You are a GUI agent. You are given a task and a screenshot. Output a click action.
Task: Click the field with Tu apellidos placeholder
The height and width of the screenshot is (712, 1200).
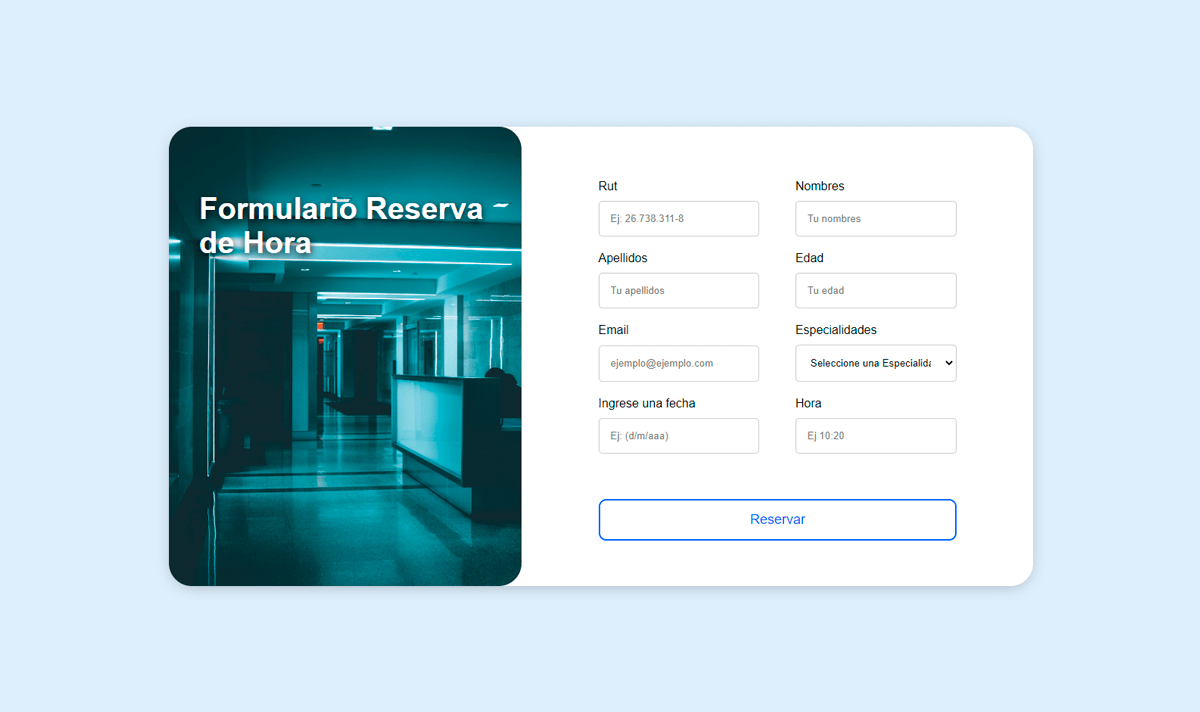(x=678, y=290)
